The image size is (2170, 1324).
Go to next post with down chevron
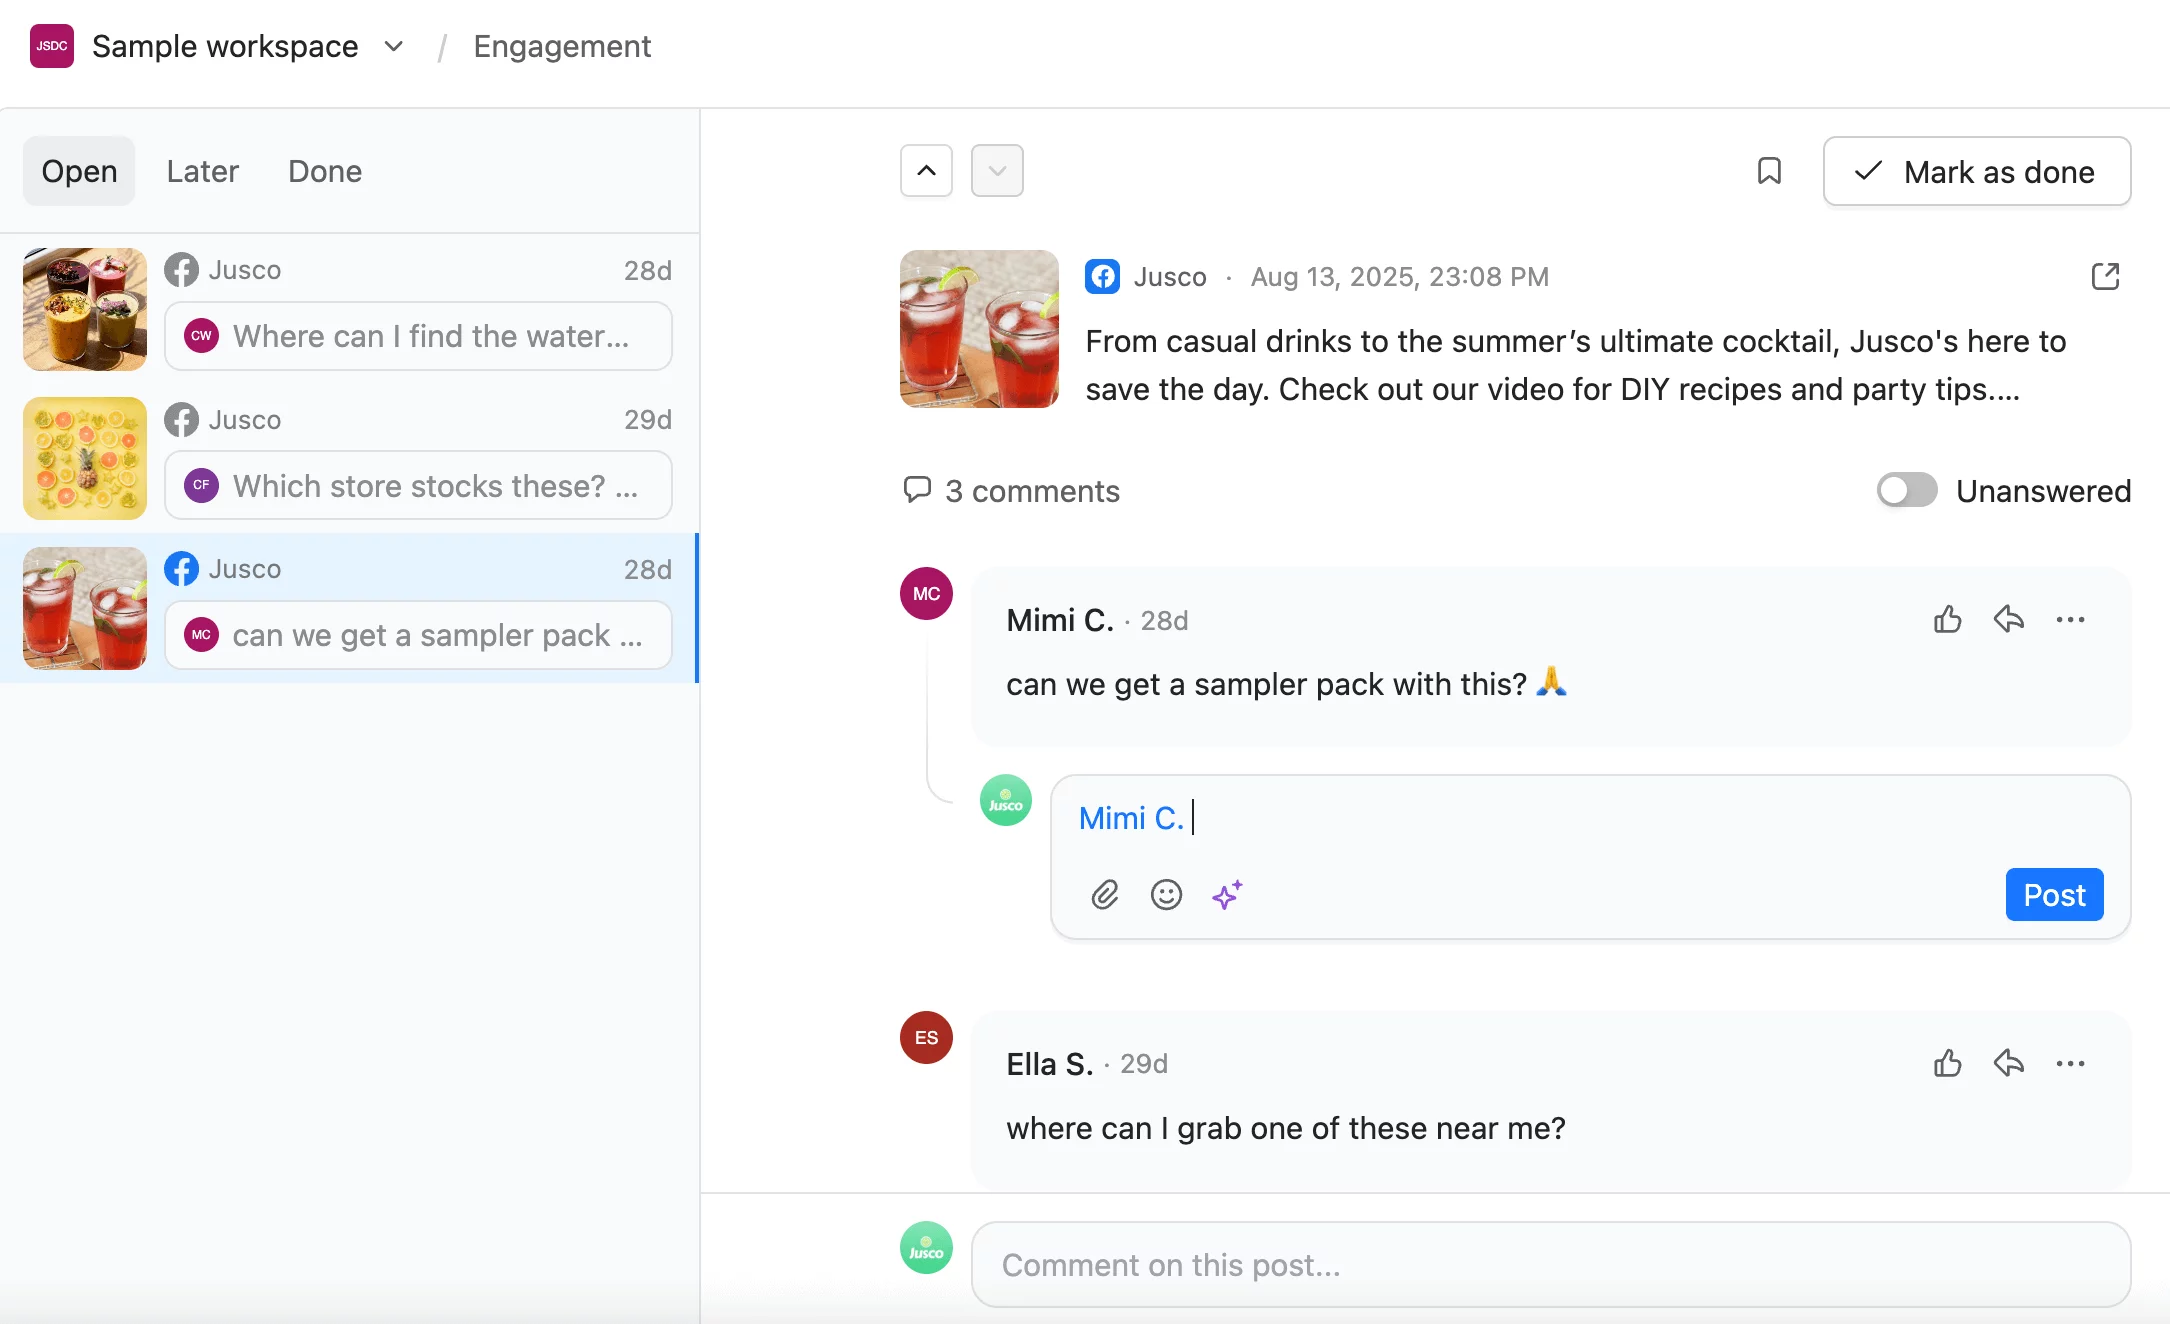pyautogui.click(x=997, y=171)
